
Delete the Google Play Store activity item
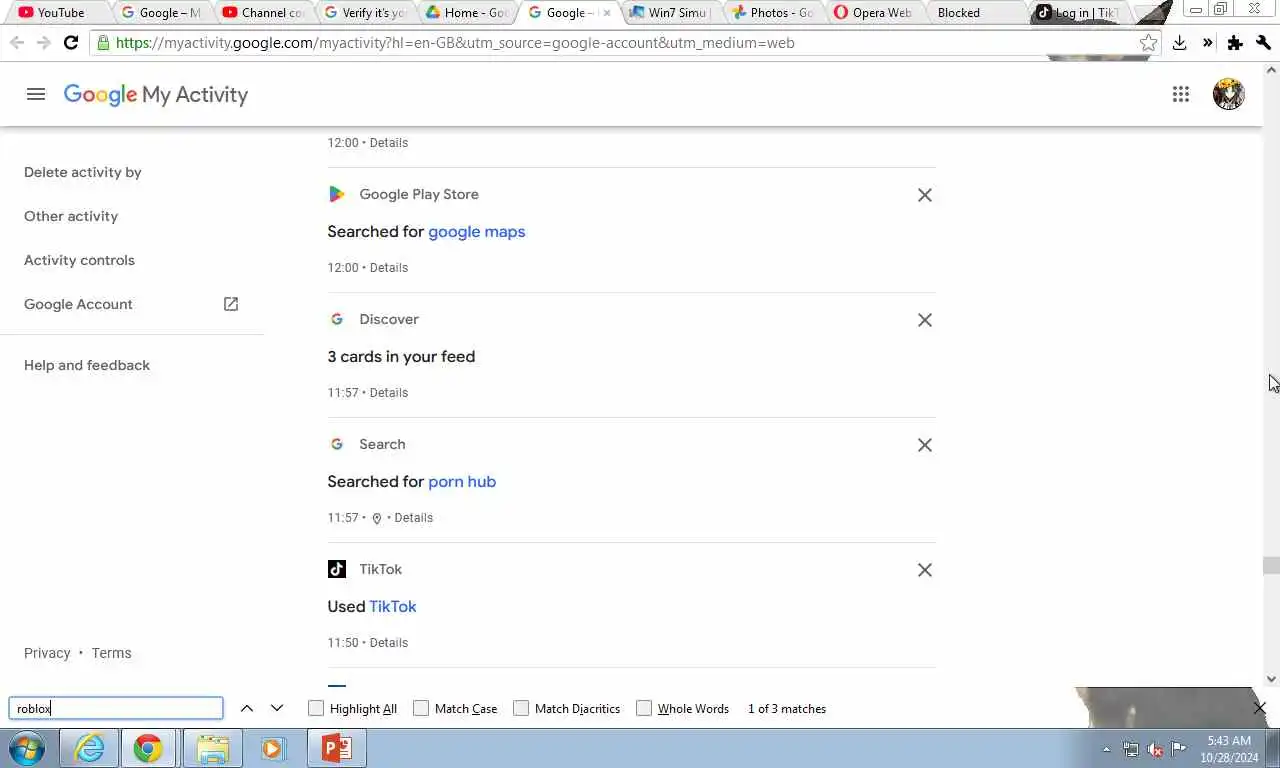[925, 195]
